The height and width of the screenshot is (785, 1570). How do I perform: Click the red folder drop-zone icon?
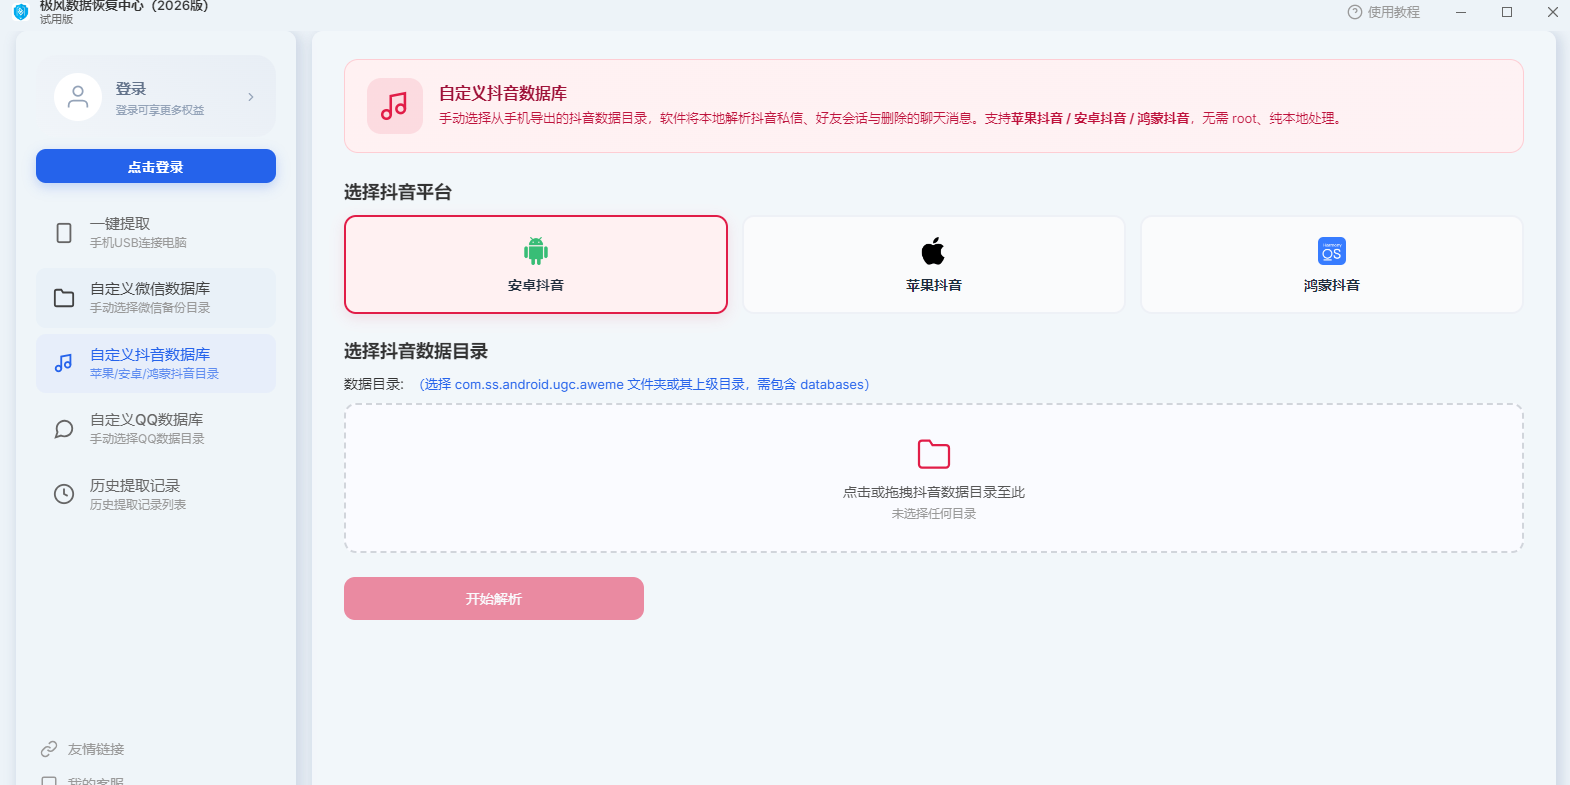point(934,454)
